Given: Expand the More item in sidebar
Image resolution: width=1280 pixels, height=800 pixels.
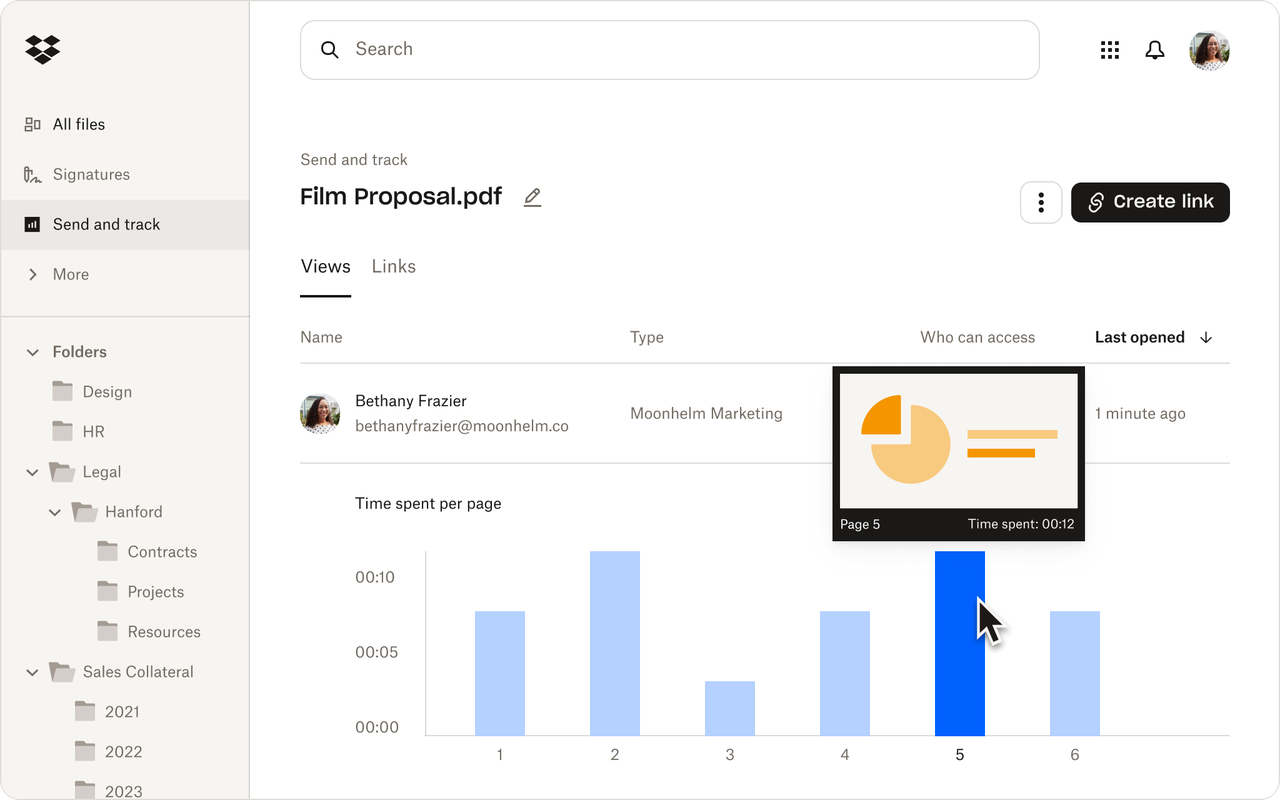Looking at the screenshot, I should click(31, 274).
